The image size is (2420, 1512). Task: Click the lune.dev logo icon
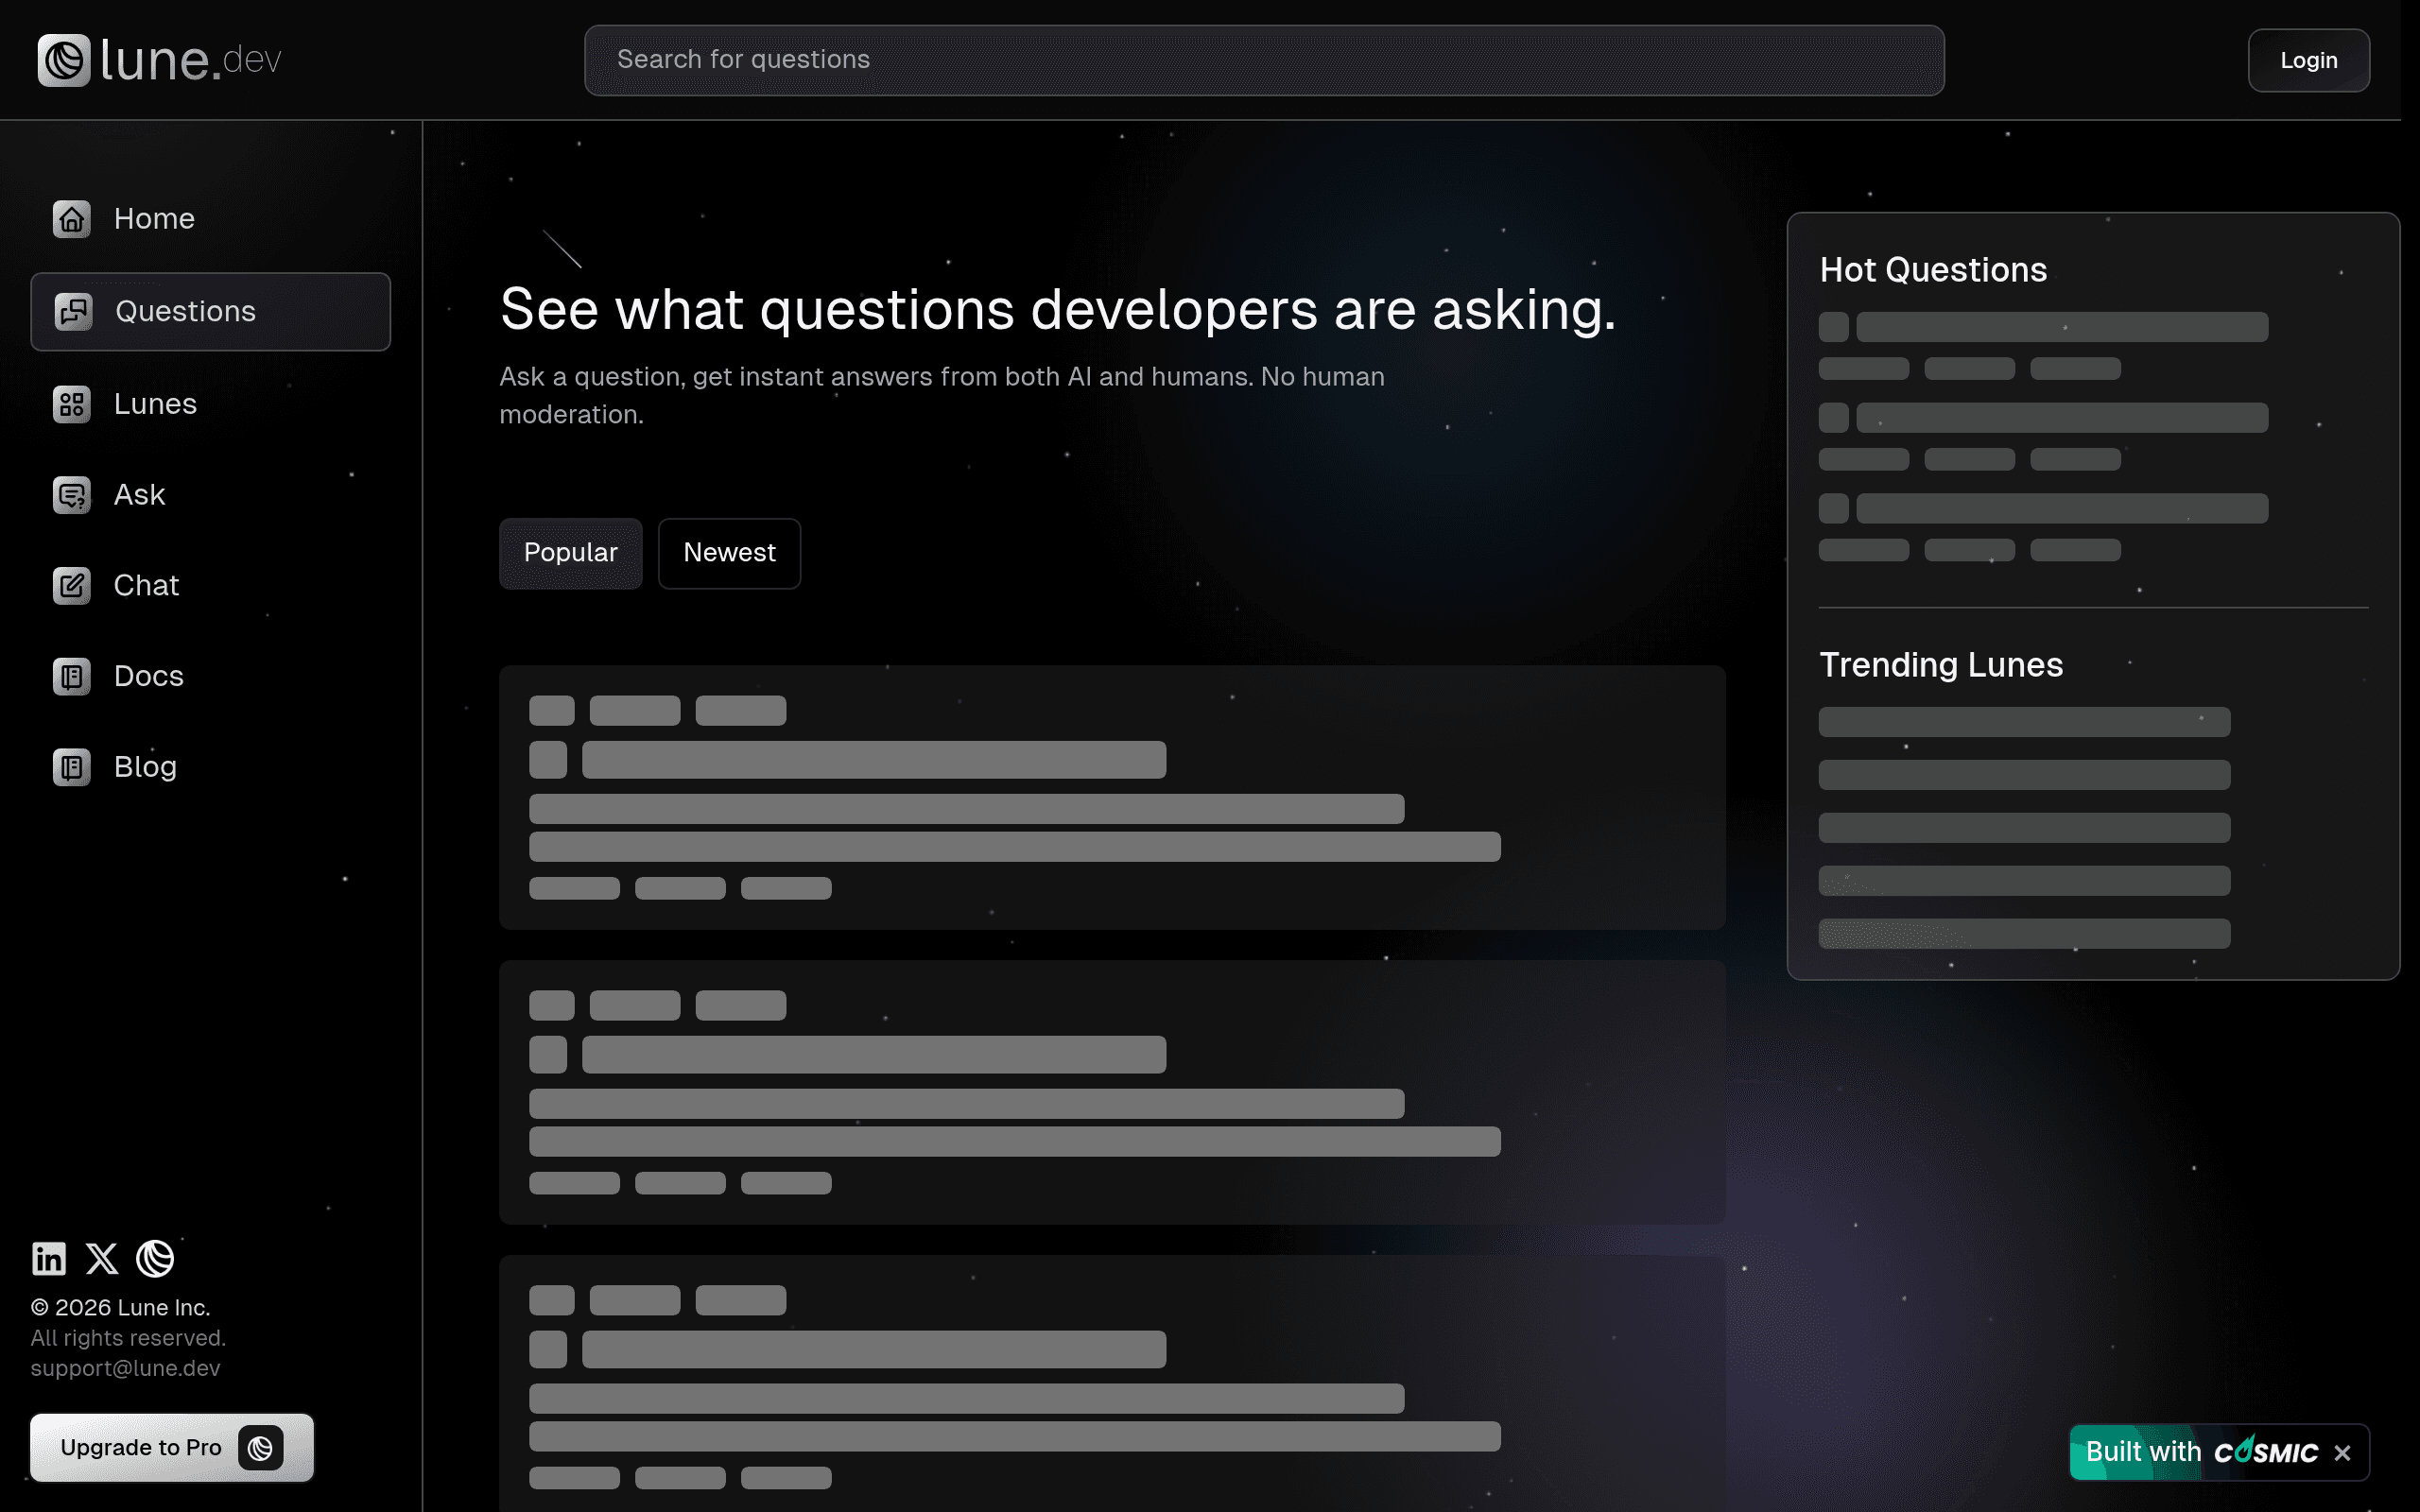(64, 60)
